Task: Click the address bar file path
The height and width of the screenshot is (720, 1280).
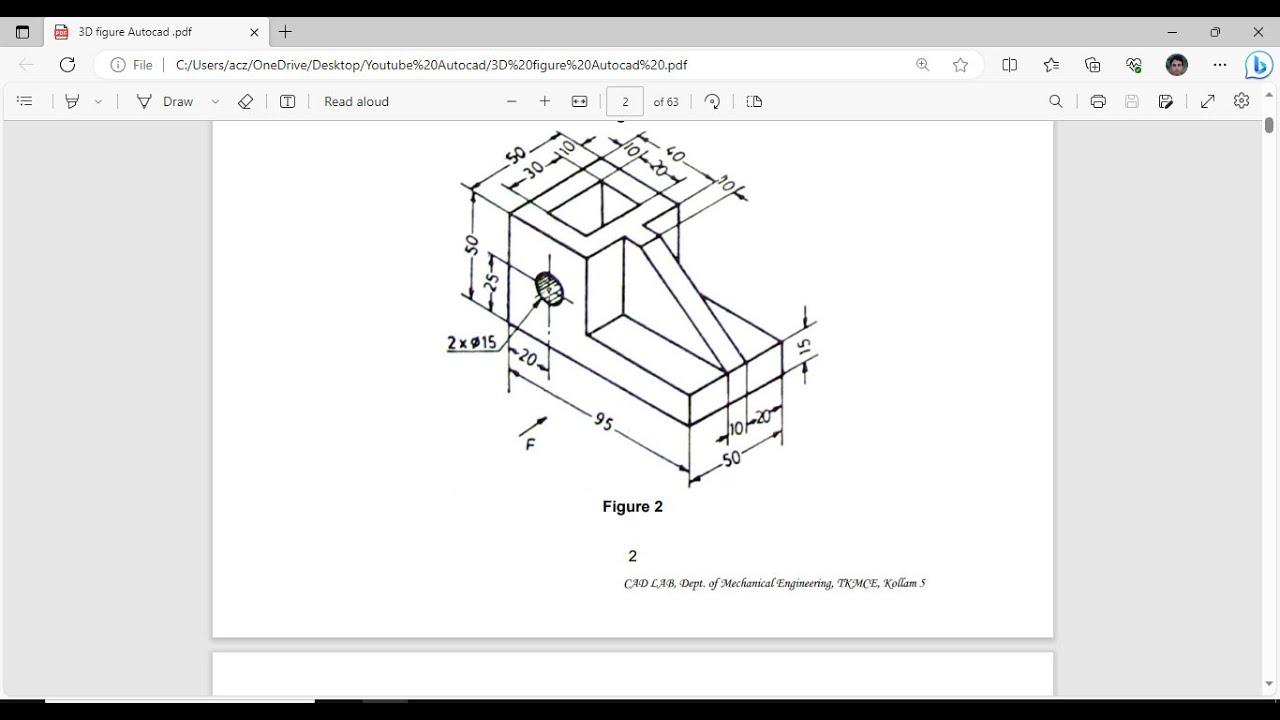Action: 431,65
